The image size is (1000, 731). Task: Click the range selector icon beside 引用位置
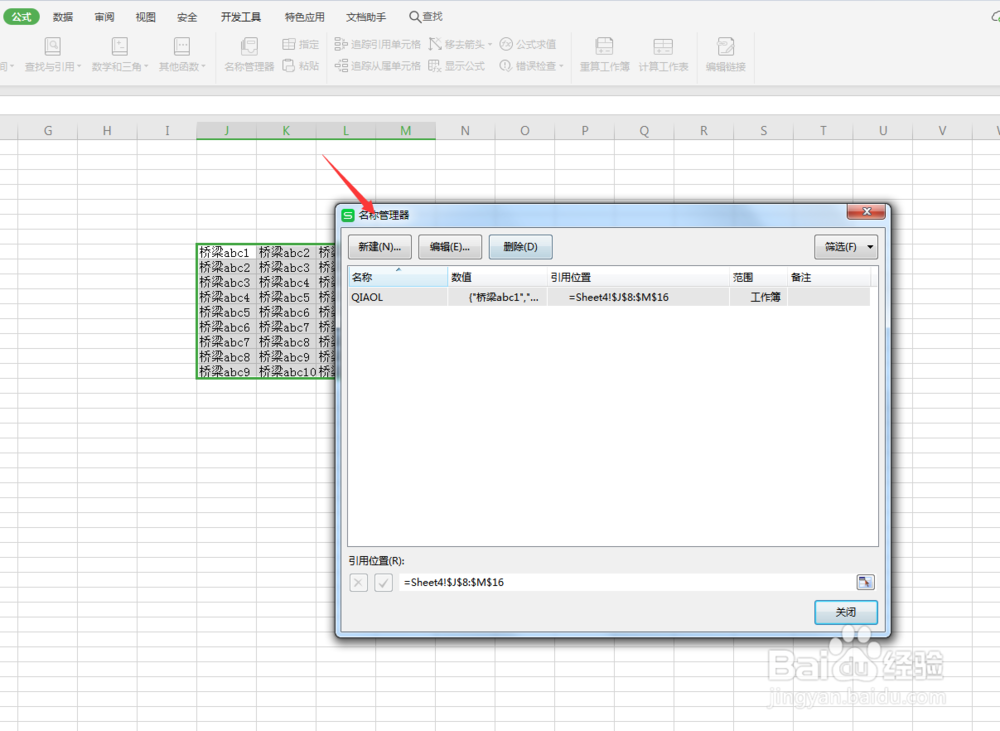tap(865, 582)
